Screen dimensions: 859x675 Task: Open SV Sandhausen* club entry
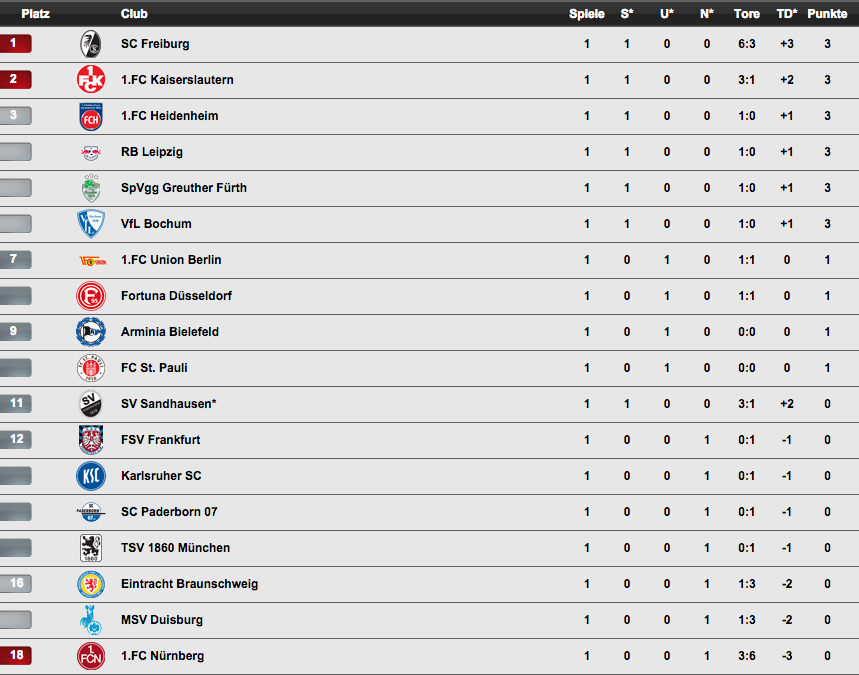(168, 404)
